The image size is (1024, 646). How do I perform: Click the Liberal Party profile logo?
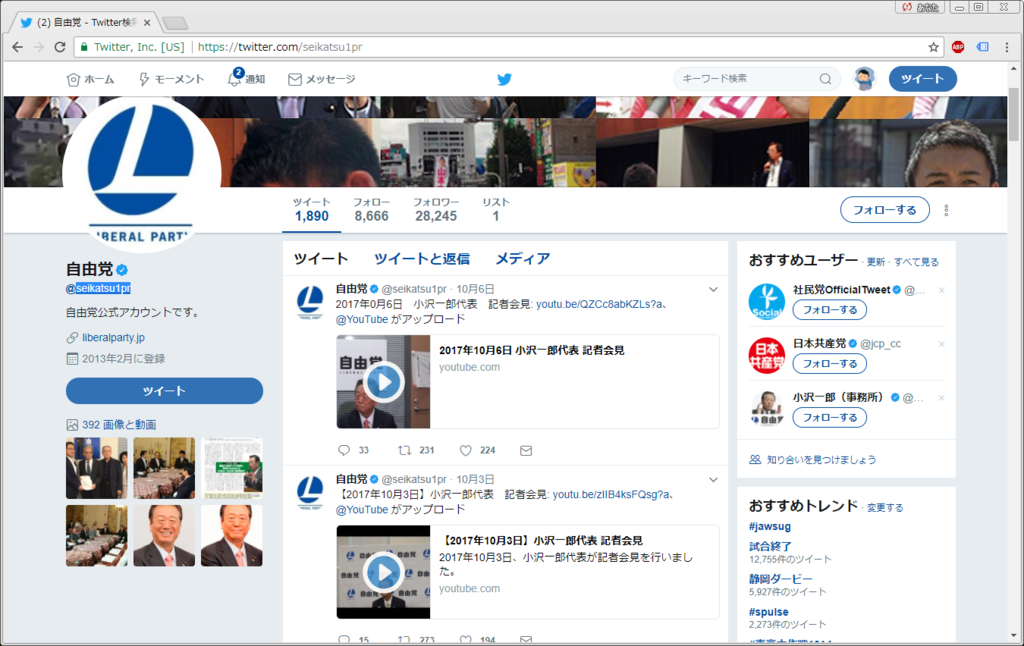(141, 175)
